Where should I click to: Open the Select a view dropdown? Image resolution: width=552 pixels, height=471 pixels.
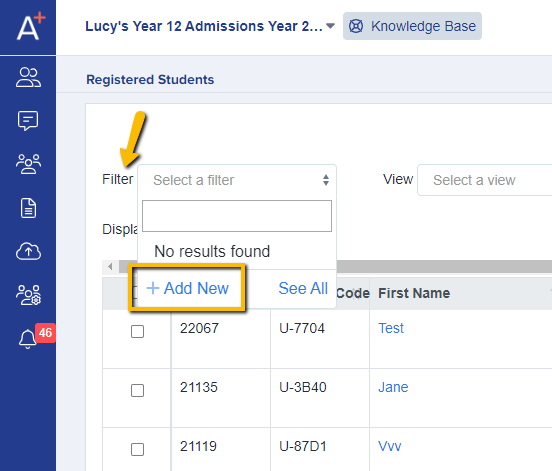(484, 180)
